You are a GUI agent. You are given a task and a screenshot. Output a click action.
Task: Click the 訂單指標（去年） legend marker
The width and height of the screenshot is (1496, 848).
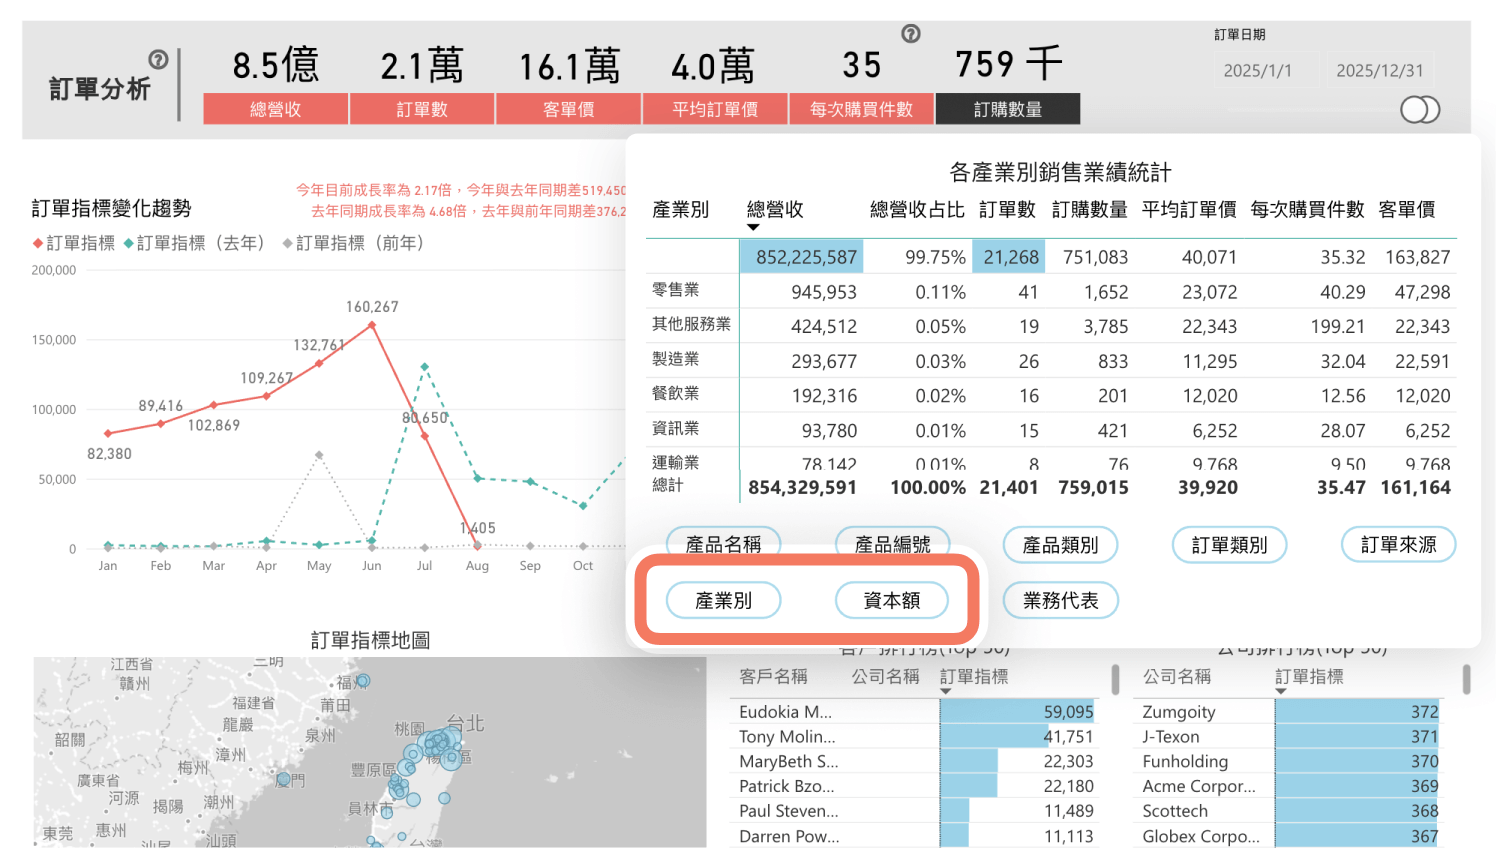pos(129,243)
